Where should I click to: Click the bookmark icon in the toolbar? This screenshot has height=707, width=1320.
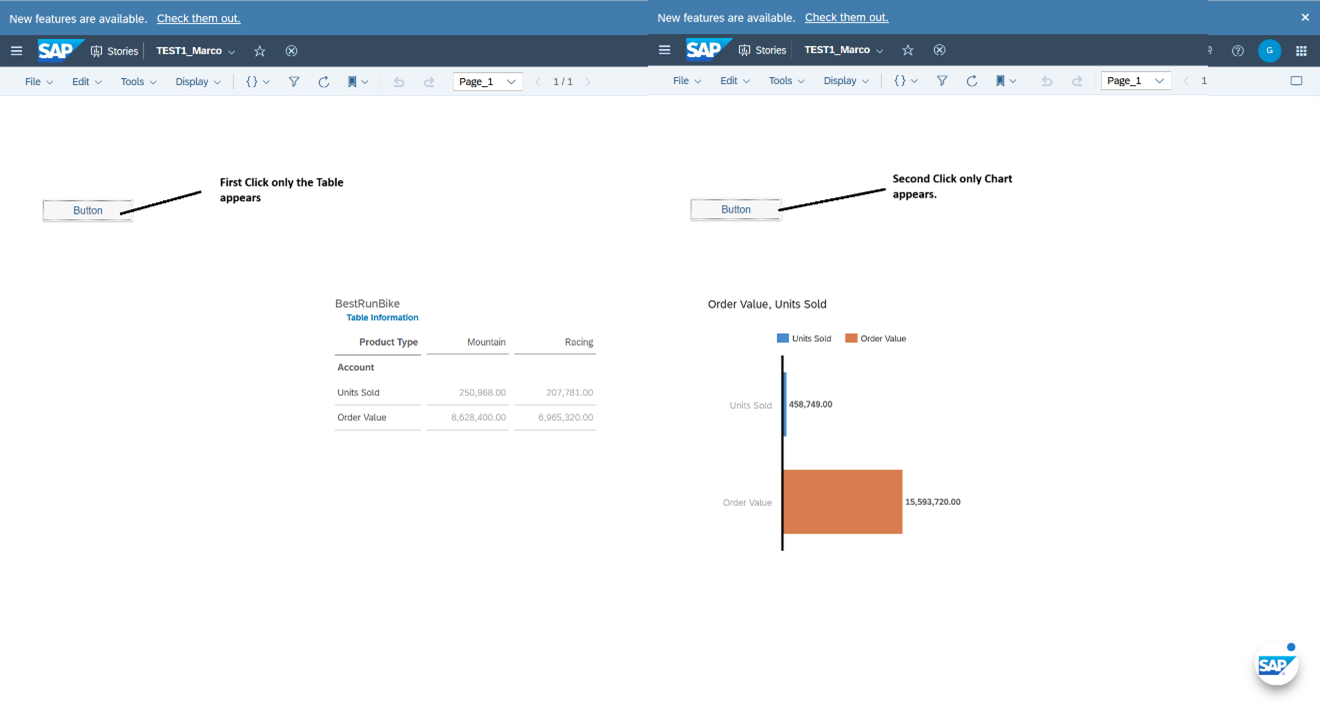(352, 81)
